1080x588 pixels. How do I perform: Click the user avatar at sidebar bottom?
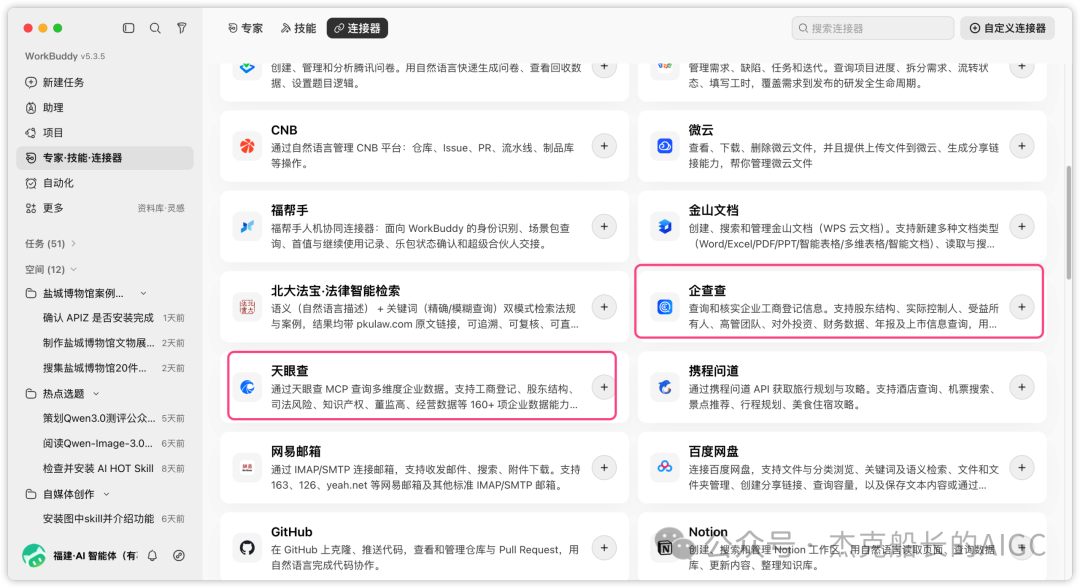34,555
